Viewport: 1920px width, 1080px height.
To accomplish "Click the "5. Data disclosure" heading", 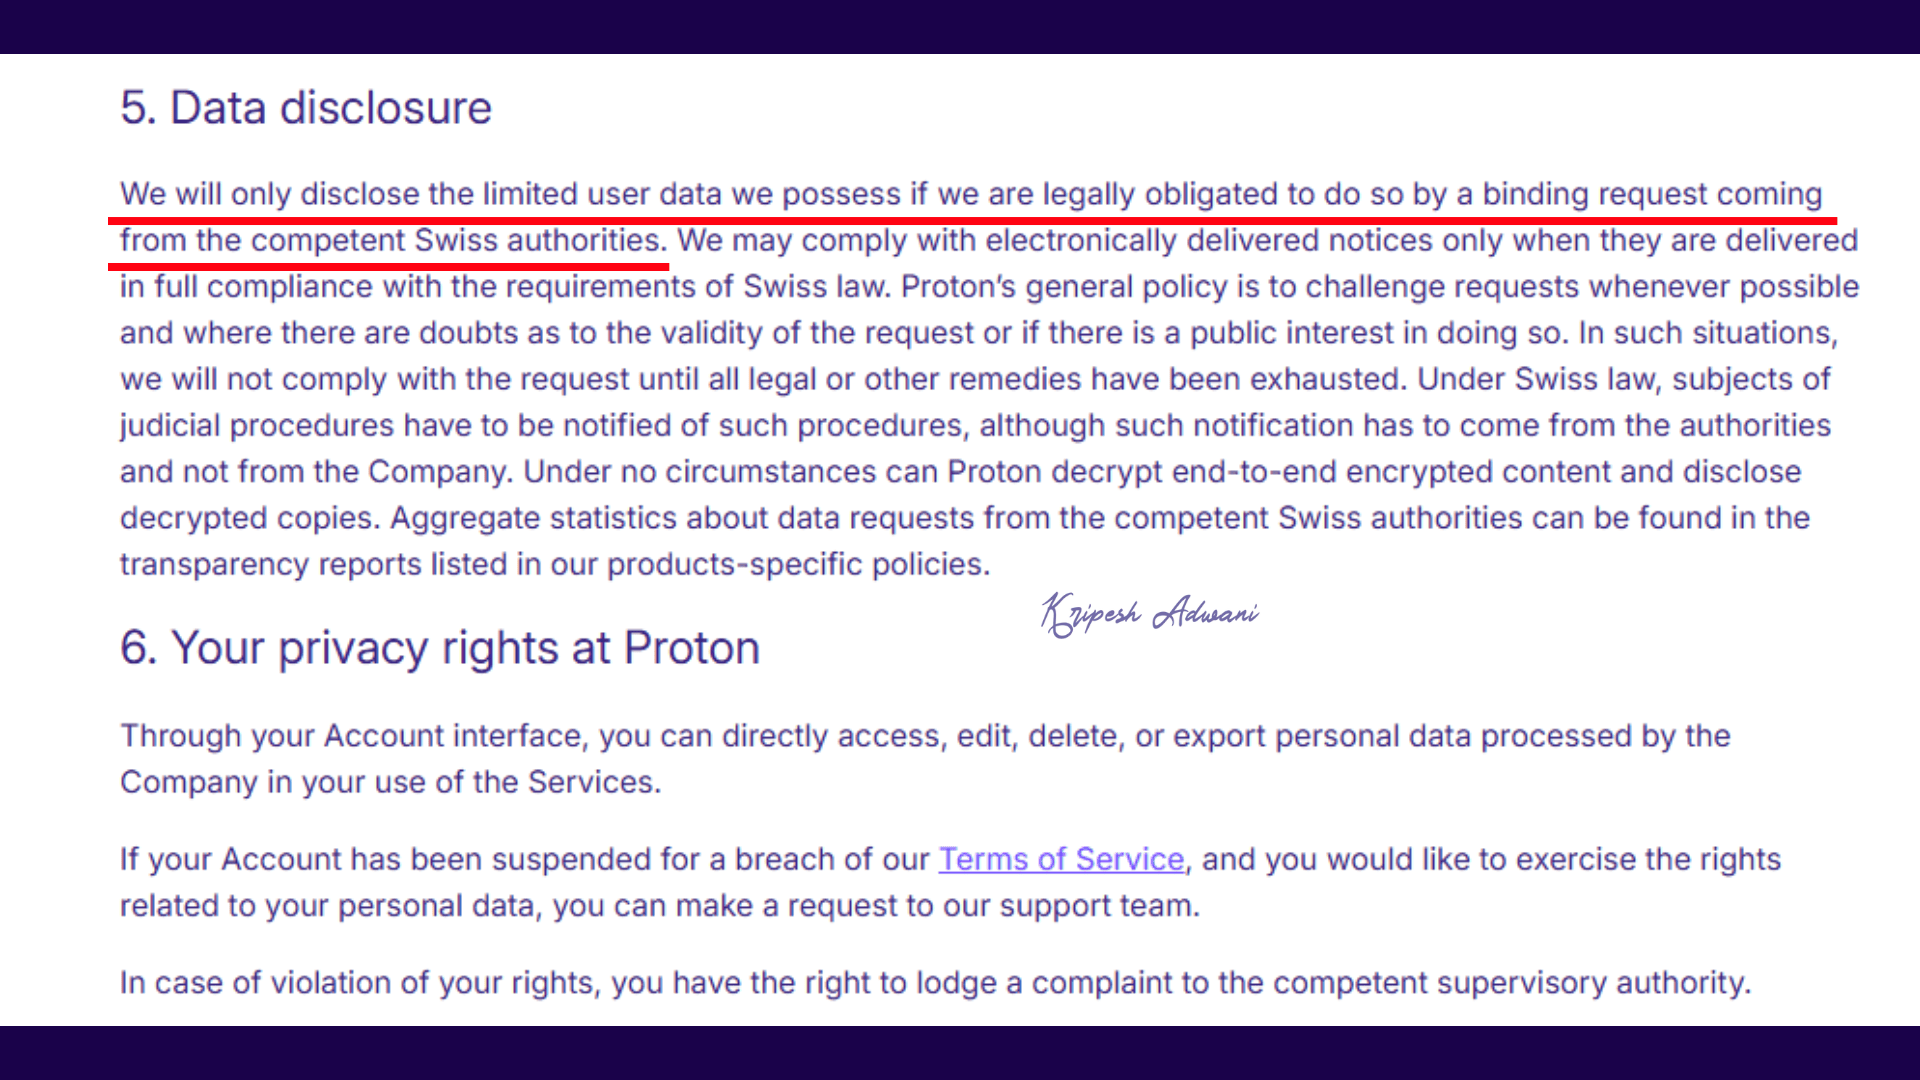I will (306, 108).
